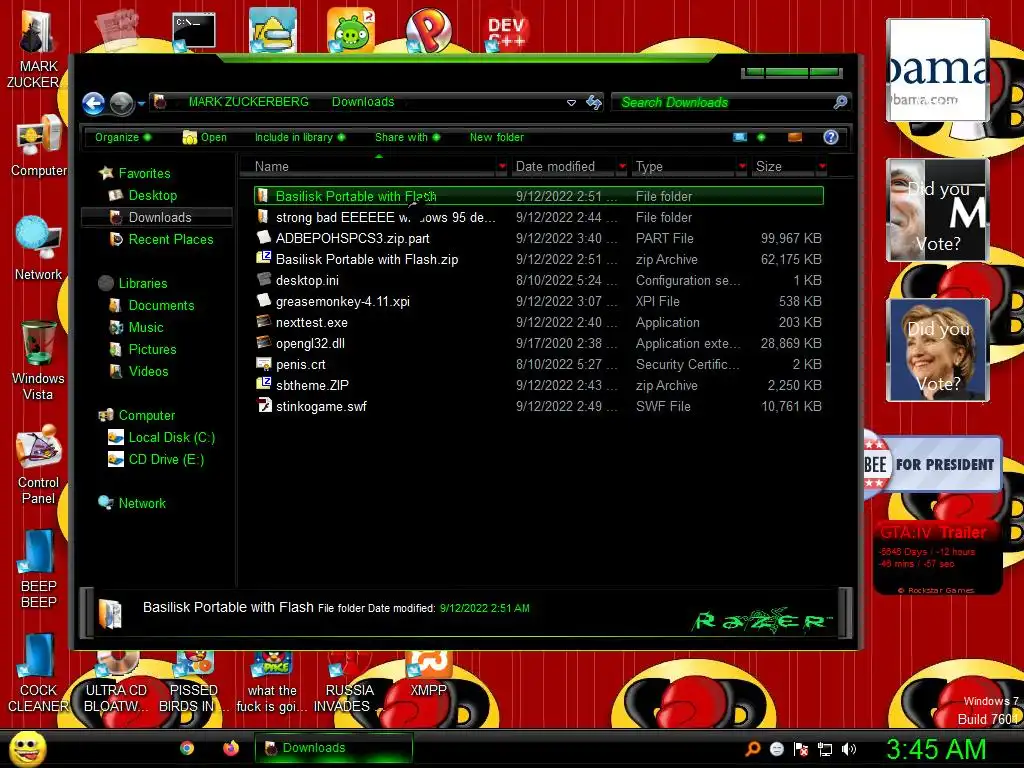Open the Control Panel desktop icon
The height and width of the screenshot is (768, 1024).
(39, 464)
